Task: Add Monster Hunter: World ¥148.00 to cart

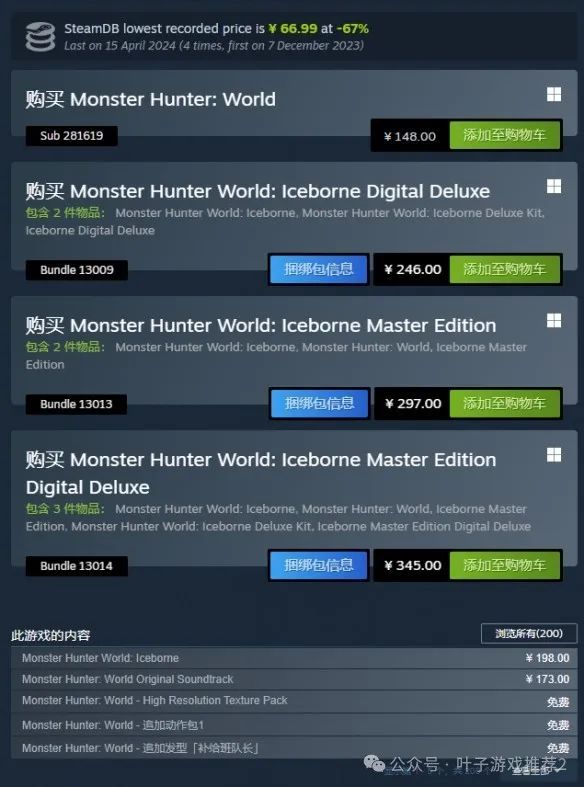Action: (x=505, y=135)
